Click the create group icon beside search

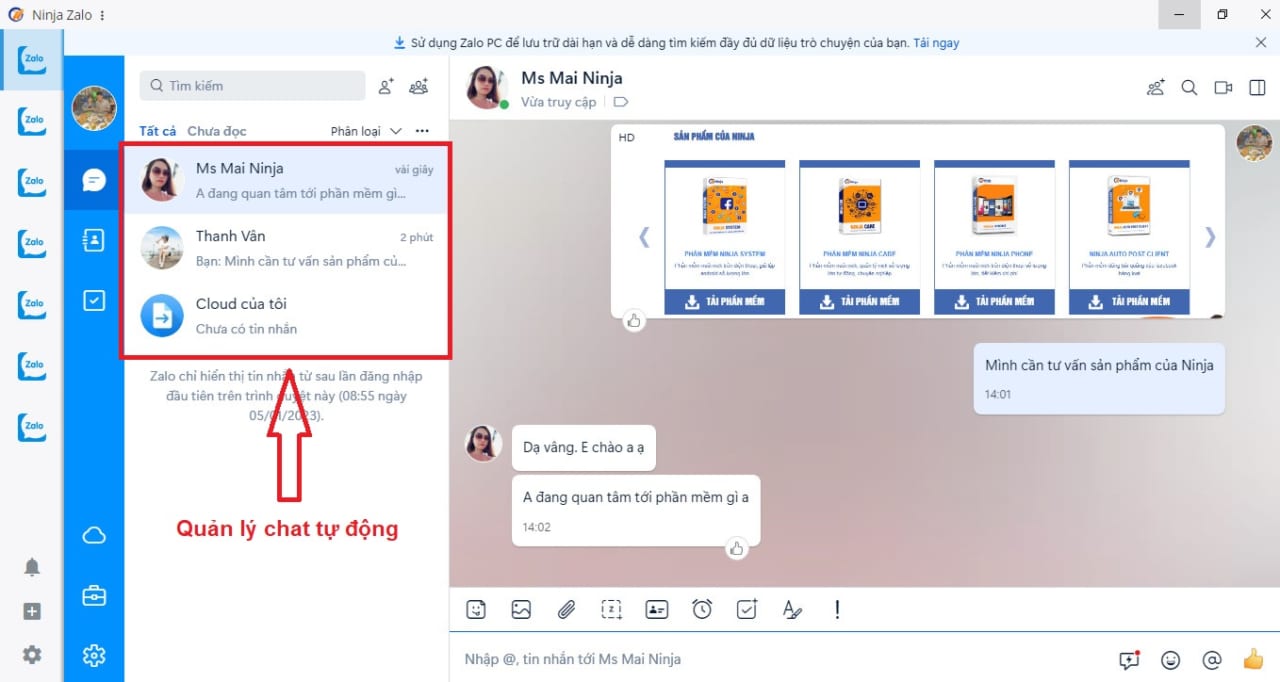[419, 86]
